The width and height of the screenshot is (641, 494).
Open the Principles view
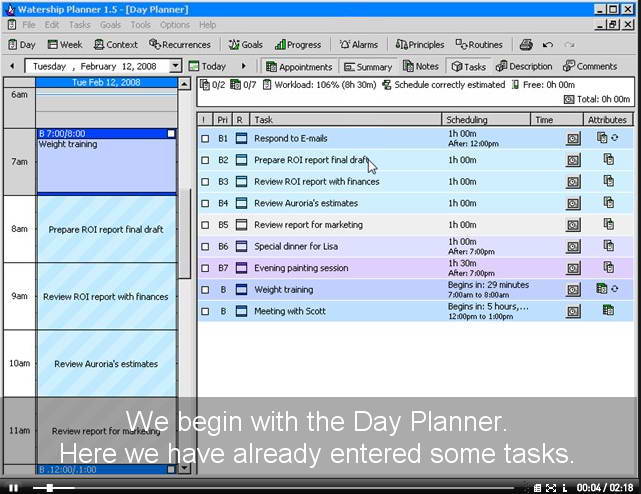click(420, 45)
